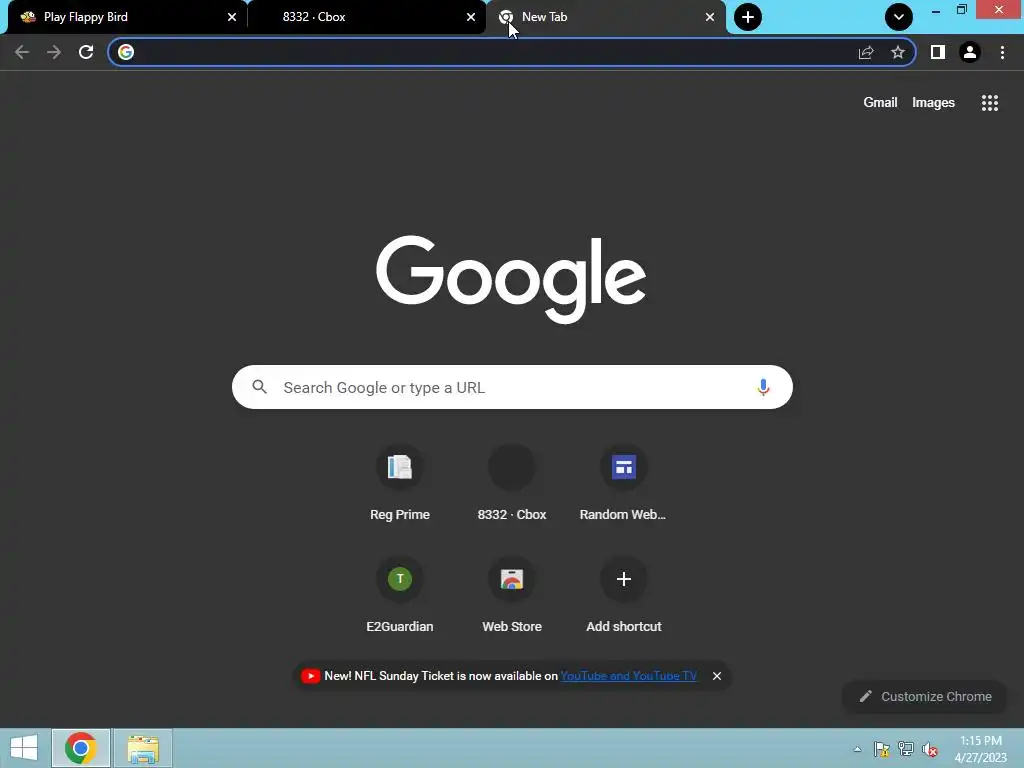Open the Action Center flag icon
1024x768 pixels.
[x=882, y=749]
